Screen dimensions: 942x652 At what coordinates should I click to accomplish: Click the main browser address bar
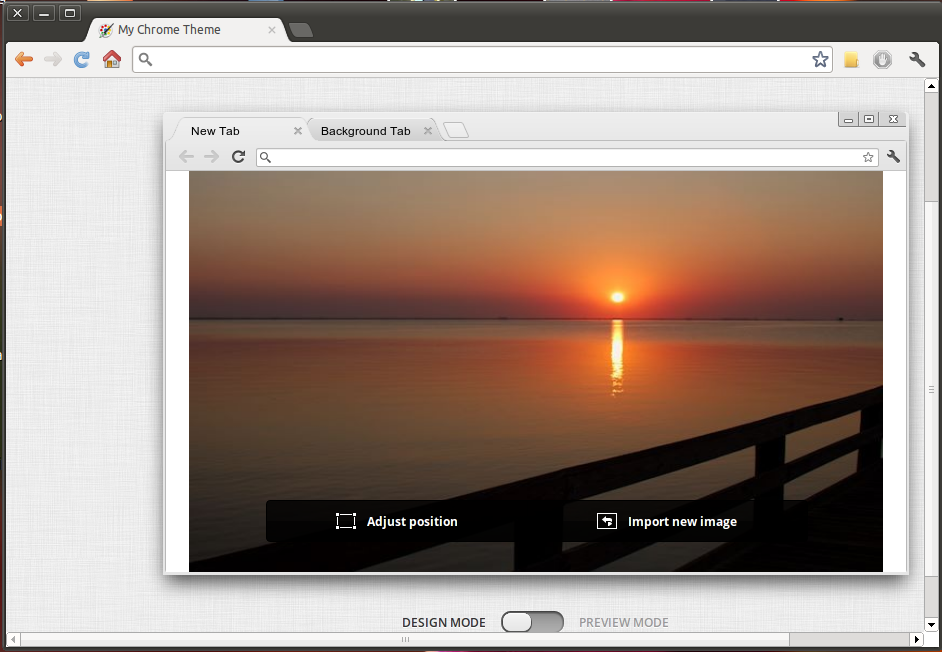coord(482,59)
